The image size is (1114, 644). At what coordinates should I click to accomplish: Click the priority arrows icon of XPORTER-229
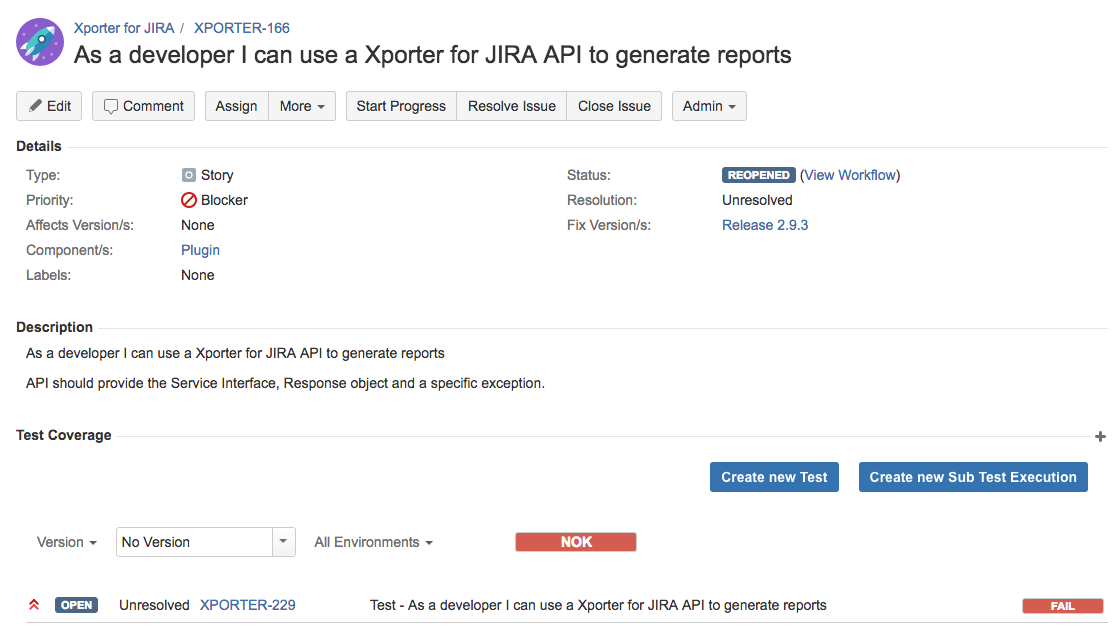pyautogui.click(x=33, y=605)
